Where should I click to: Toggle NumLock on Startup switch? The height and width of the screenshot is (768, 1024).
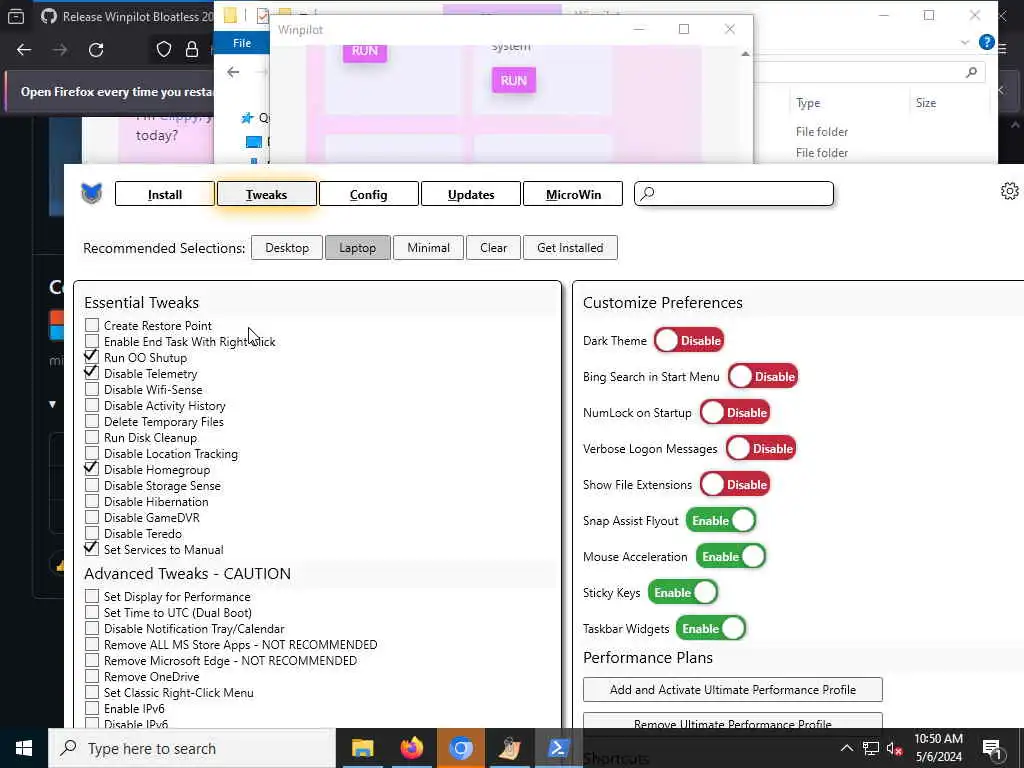[735, 412]
